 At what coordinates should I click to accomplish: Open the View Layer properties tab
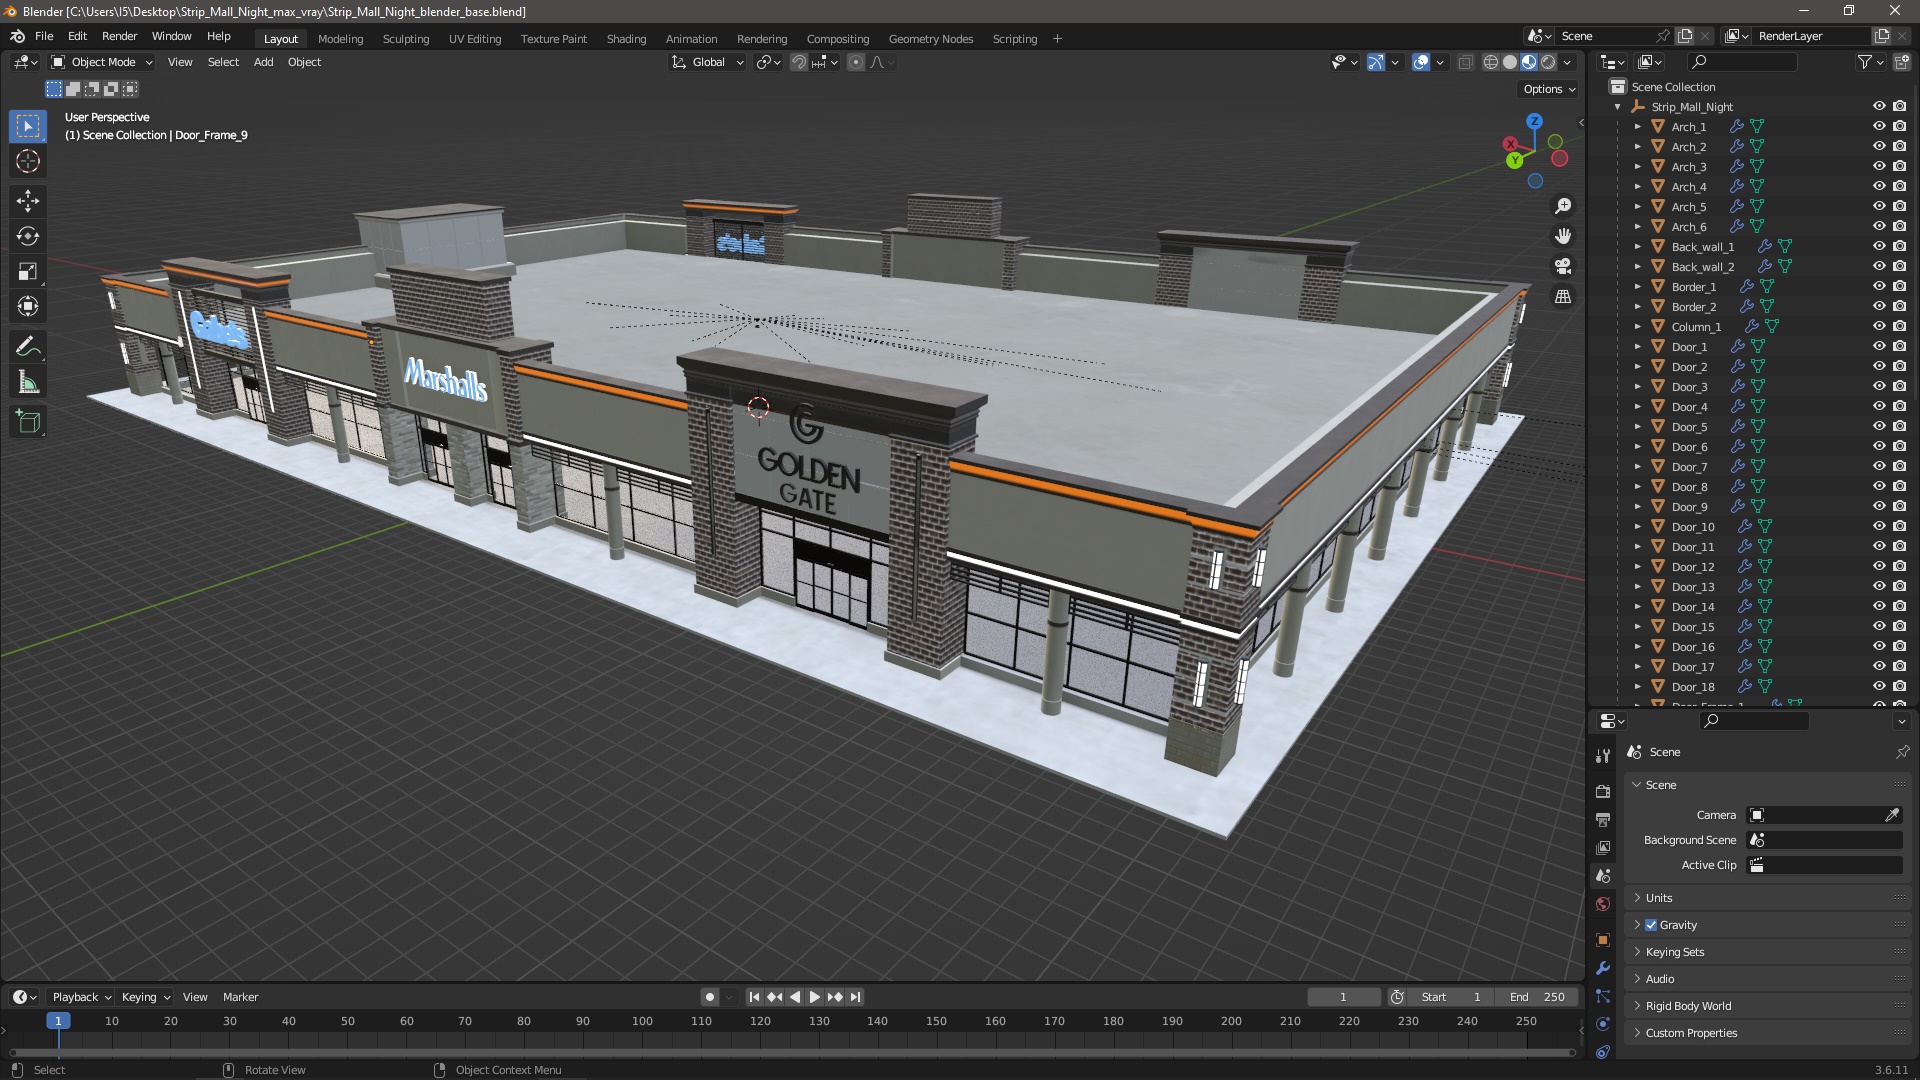pyautogui.click(x=1603, y=847)
